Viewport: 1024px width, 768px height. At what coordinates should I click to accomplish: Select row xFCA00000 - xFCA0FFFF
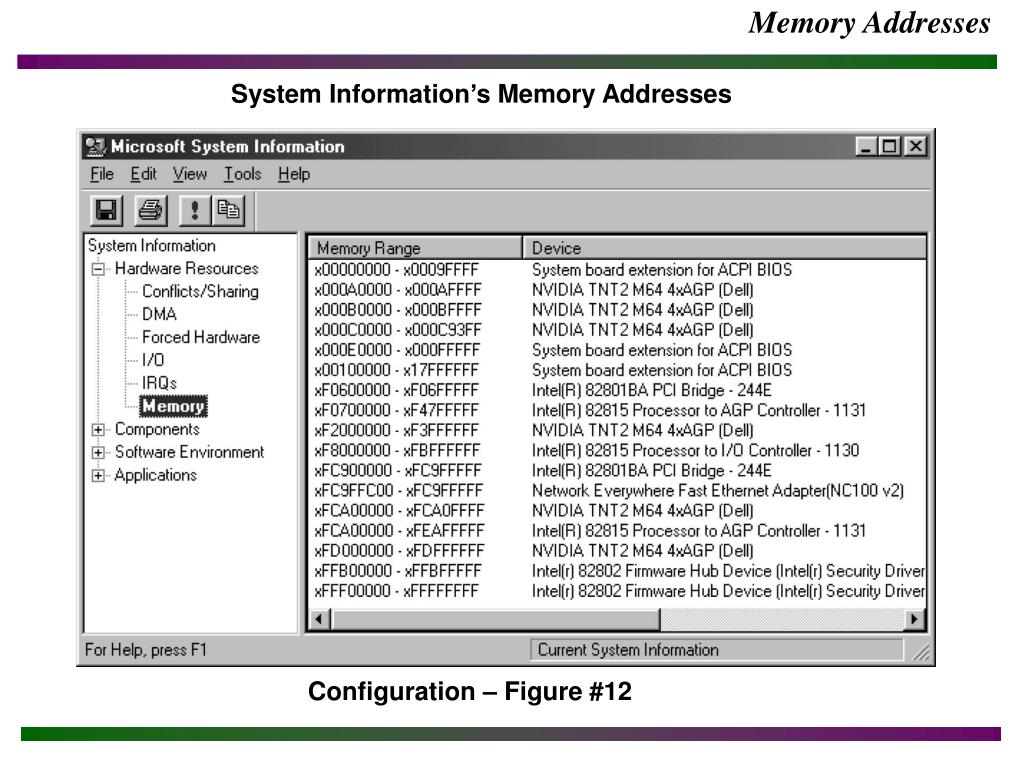click(x=617, y=511)
